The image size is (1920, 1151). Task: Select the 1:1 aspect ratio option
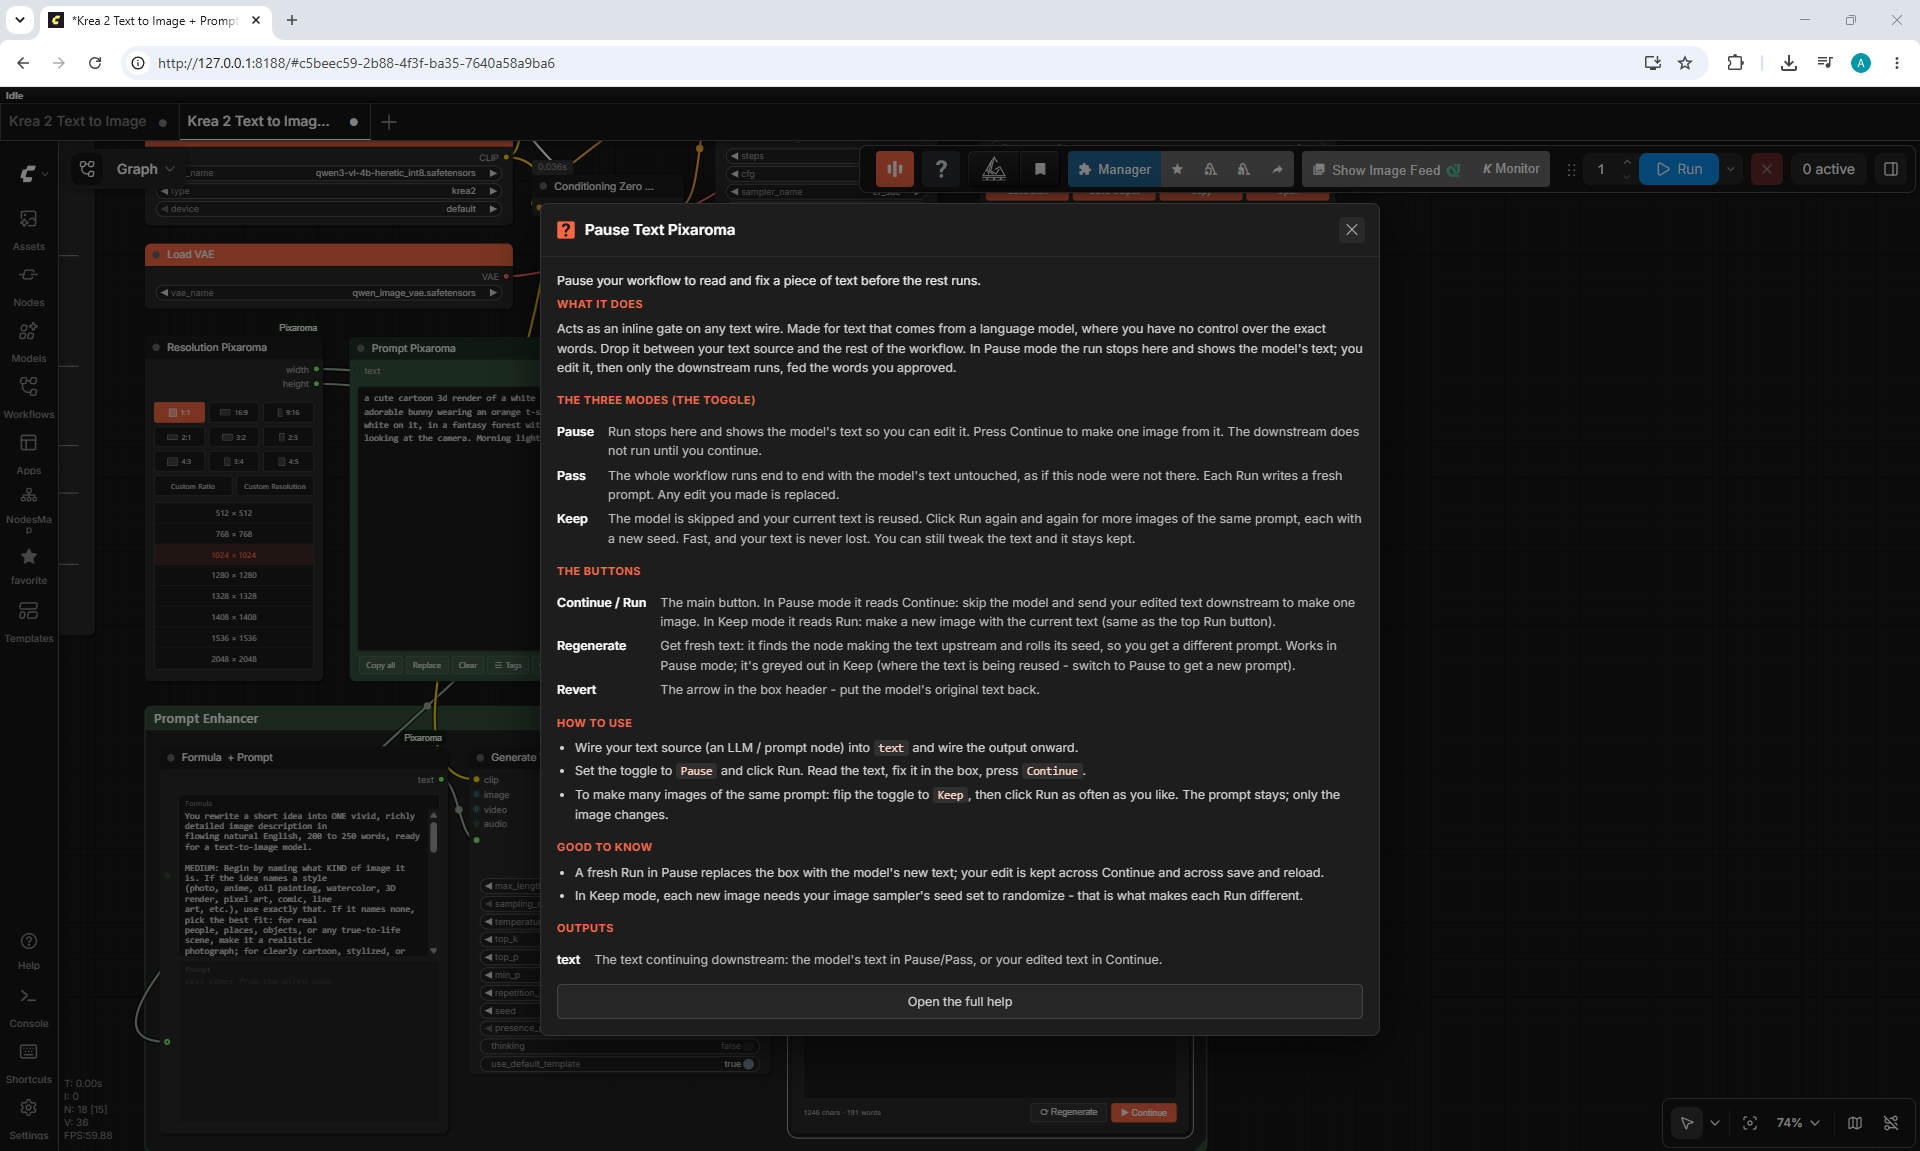pyautogui.click(x=180, y=412)
